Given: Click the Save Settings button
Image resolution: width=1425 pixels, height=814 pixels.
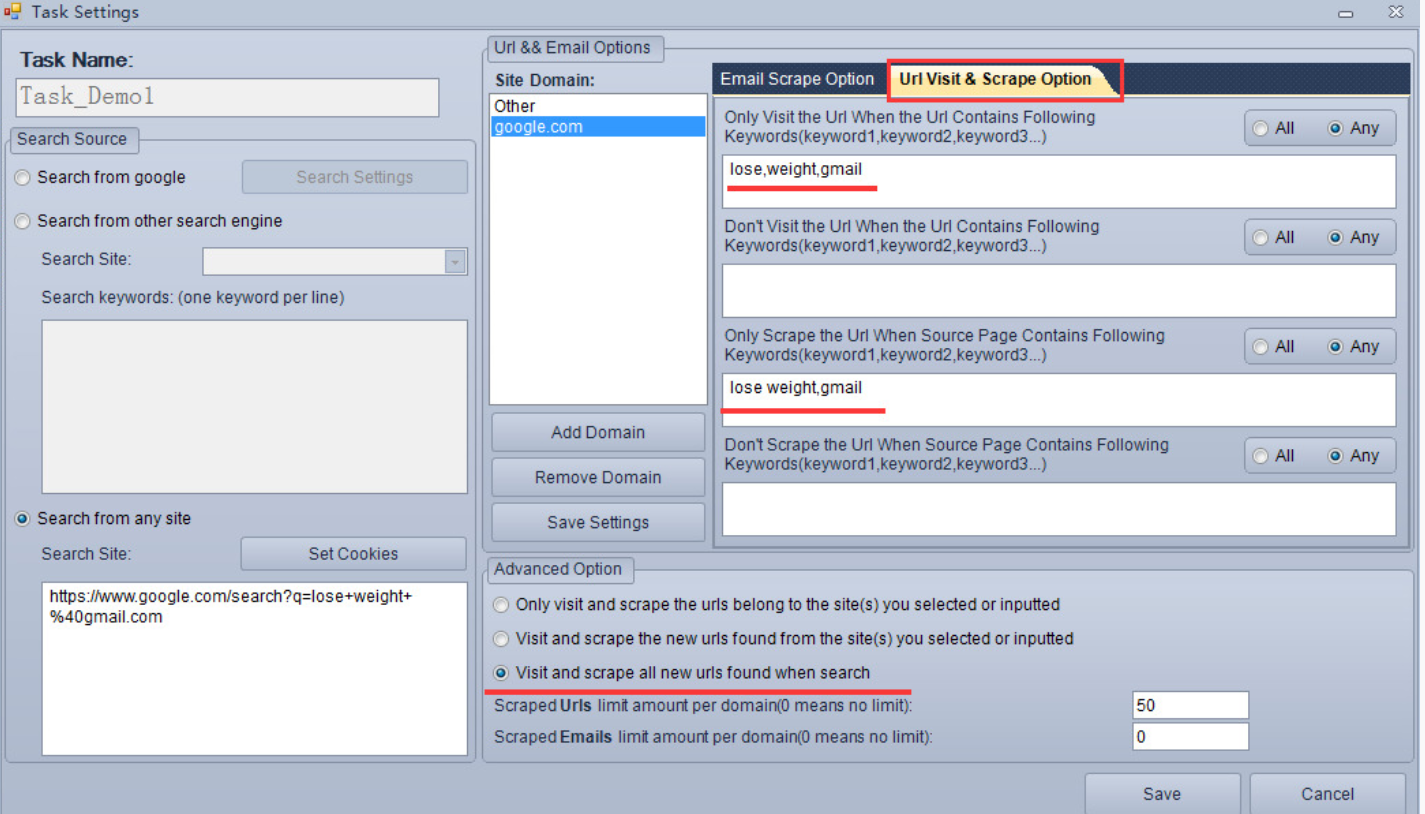Looking at the screenshot, I should pyautogui.click(x=598, y=523).
